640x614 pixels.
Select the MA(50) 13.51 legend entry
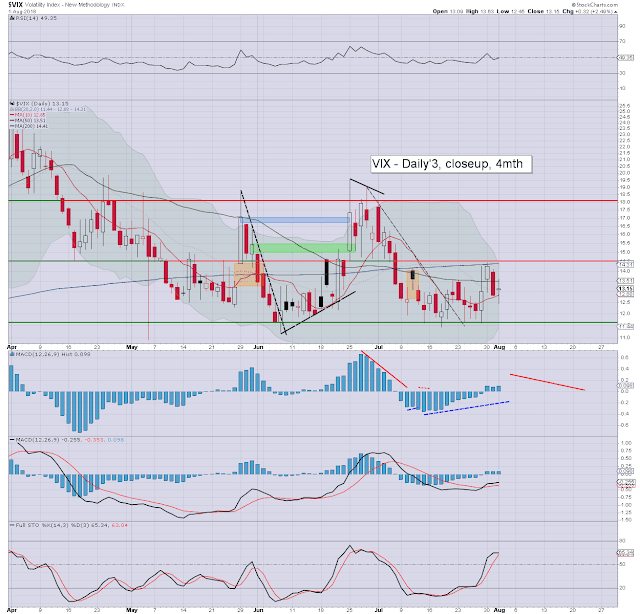28,120
